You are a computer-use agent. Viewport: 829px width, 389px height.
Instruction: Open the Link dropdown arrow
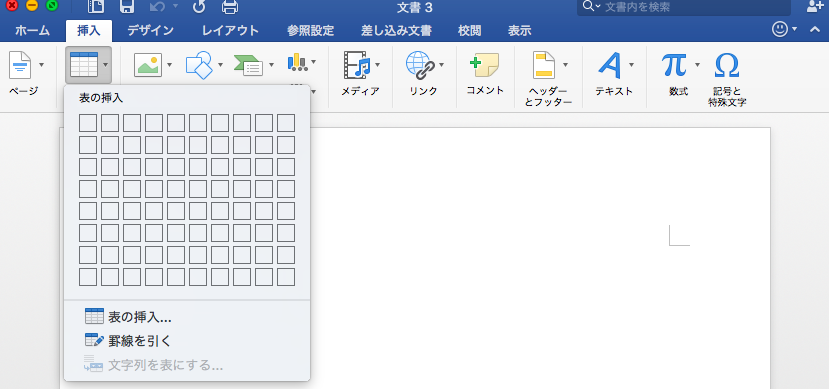[x=441, y=66]
